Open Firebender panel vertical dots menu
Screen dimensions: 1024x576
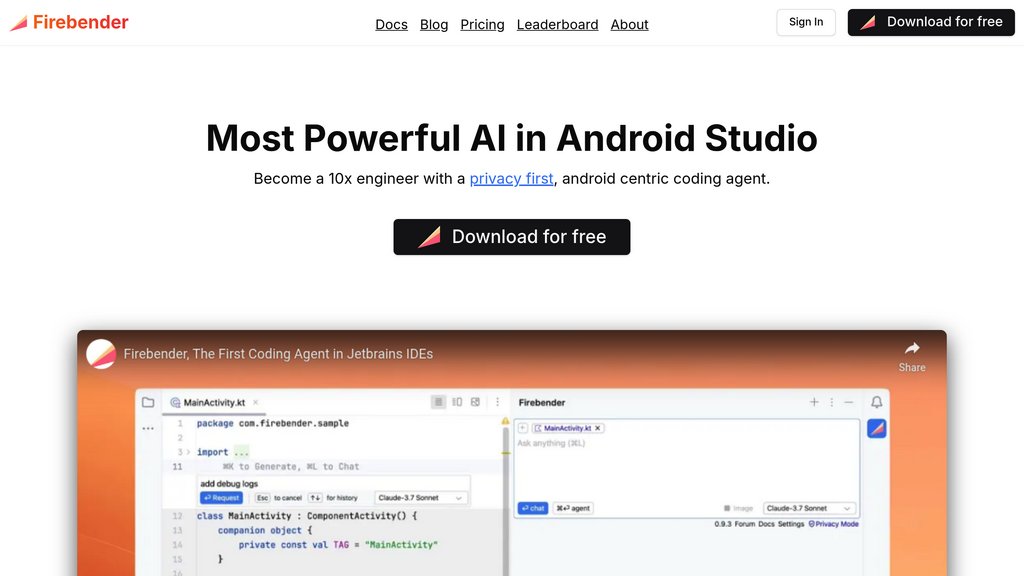click(x=831, y=402)
